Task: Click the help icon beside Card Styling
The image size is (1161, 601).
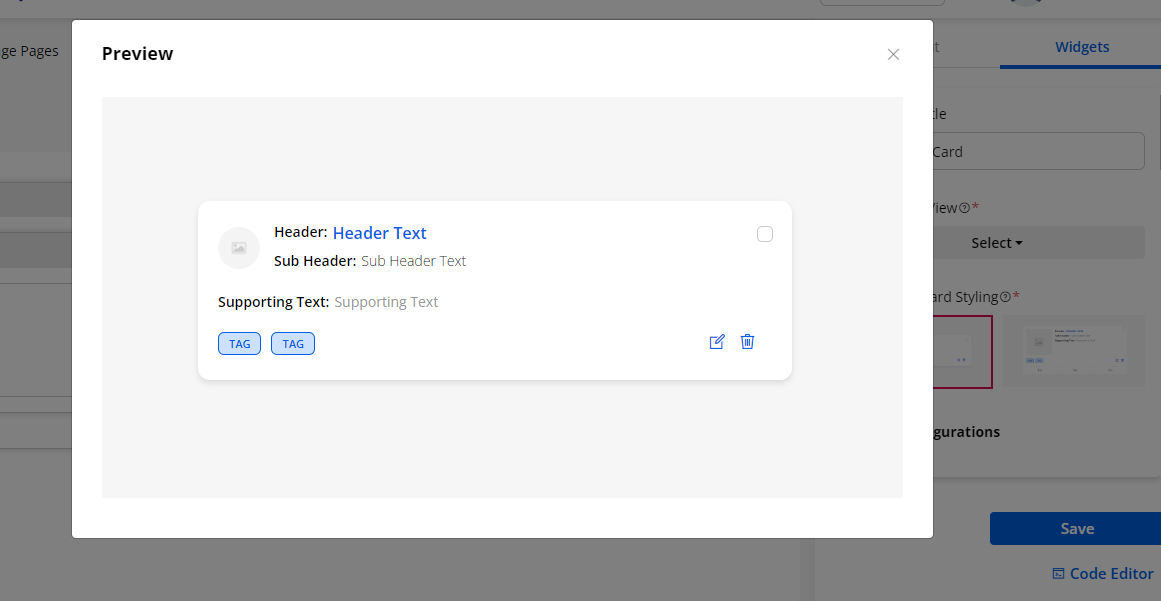Action: [1005, 297]
